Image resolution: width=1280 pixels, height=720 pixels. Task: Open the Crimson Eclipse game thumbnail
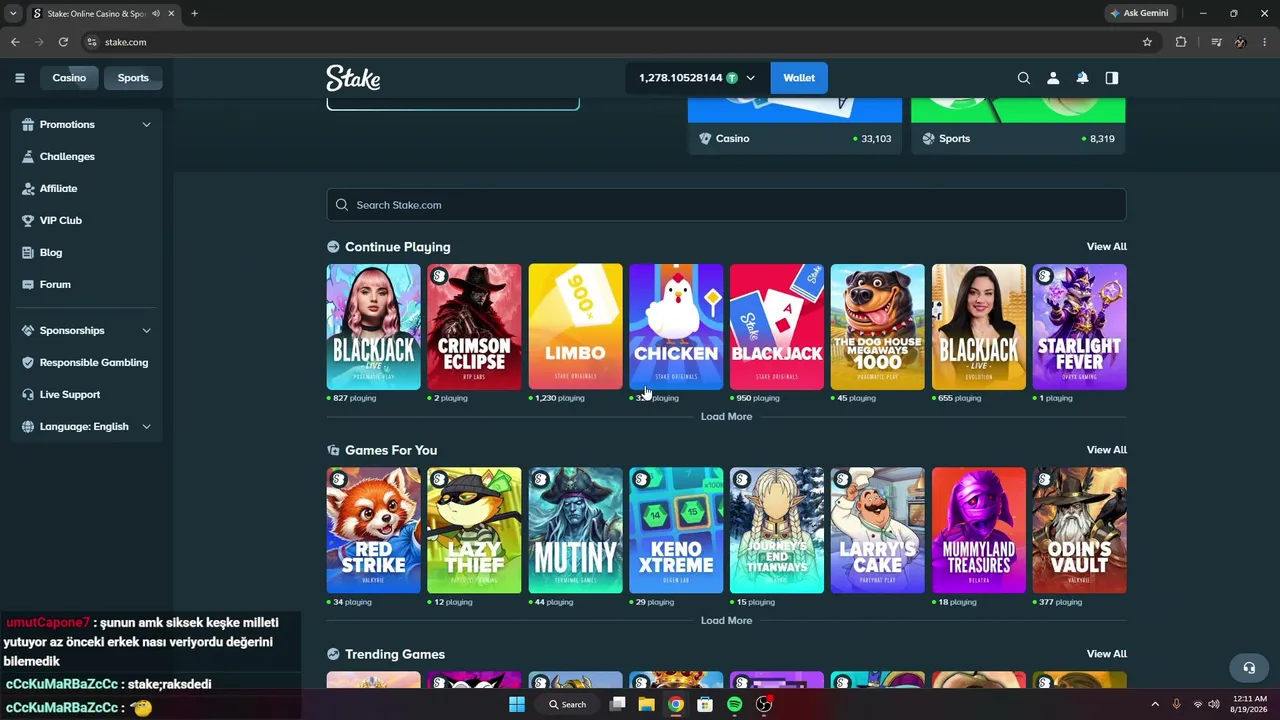point(474,327)
